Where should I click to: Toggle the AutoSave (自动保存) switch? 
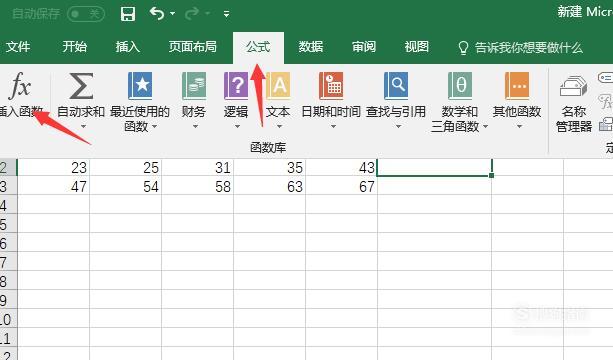[86, 14]
